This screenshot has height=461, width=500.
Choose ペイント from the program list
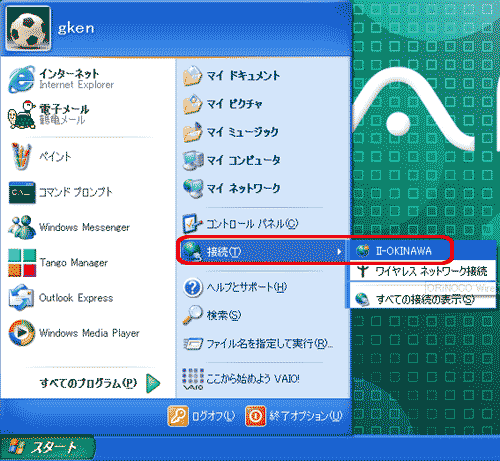[55, 156]
